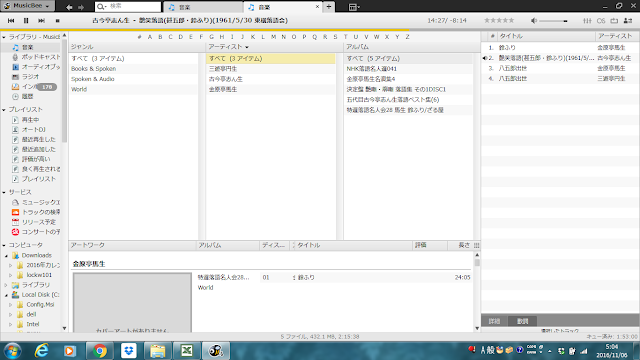Open リリース予定 in services
This screenshot has height=360, width=640.
[x=34, y=222]
